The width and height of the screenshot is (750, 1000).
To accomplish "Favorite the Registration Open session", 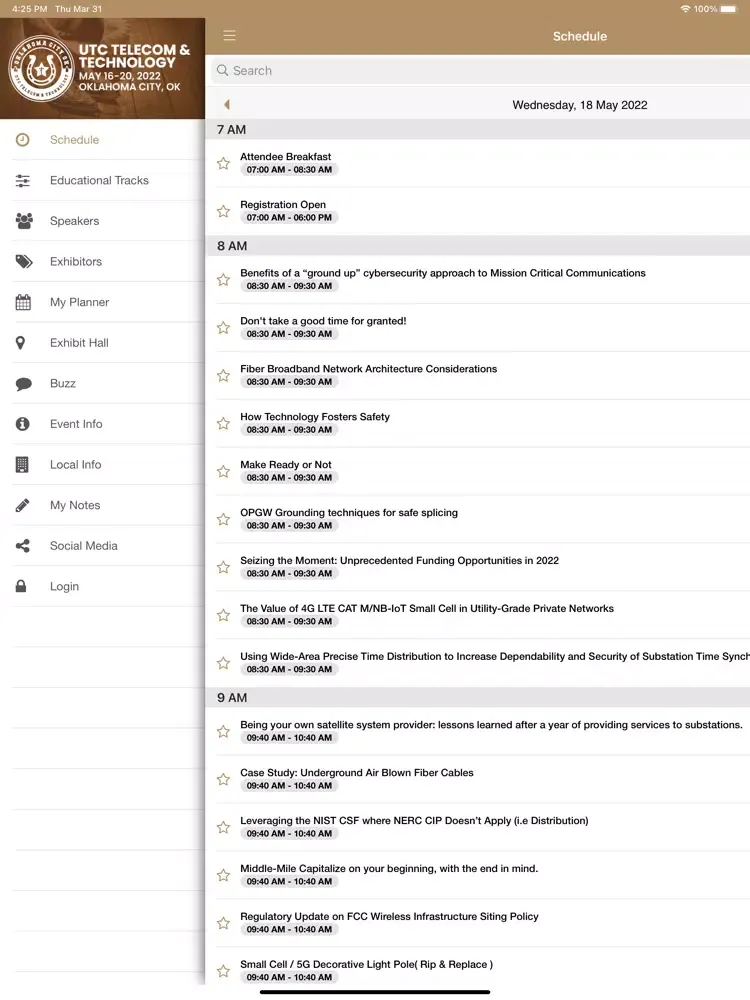I will click(x=223, y=211).
